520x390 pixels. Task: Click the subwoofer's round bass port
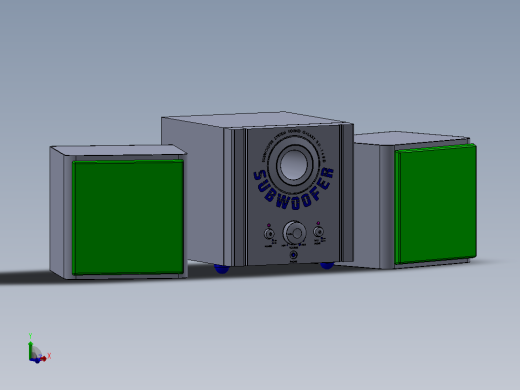click(x=293, y=165)
